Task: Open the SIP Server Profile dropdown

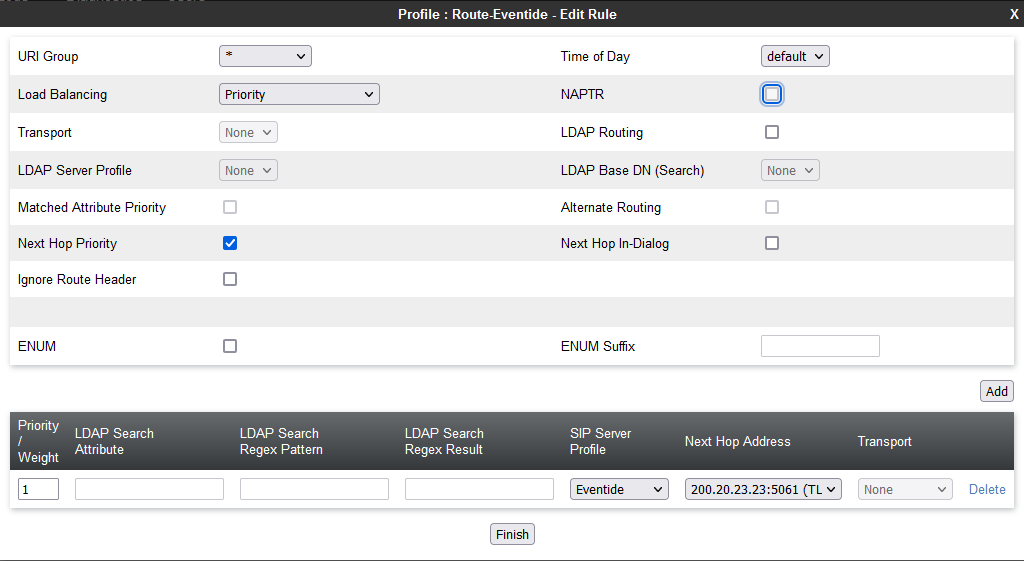Action: pos(619,489)
